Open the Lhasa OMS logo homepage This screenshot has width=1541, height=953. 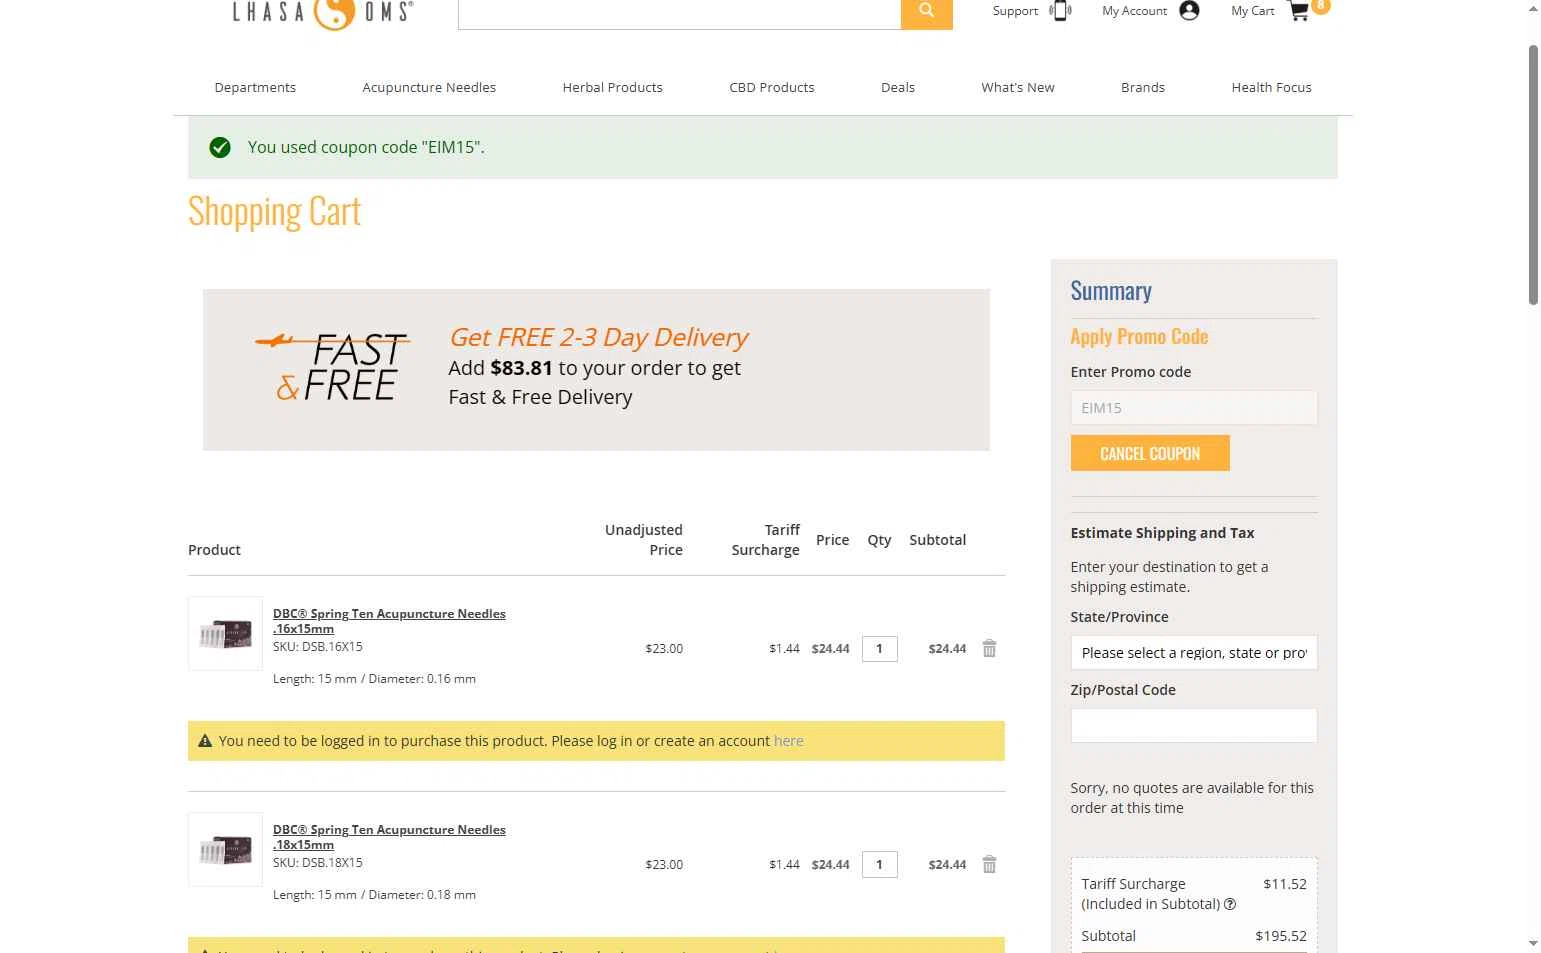pyautogui.click(x=322, y=13)
